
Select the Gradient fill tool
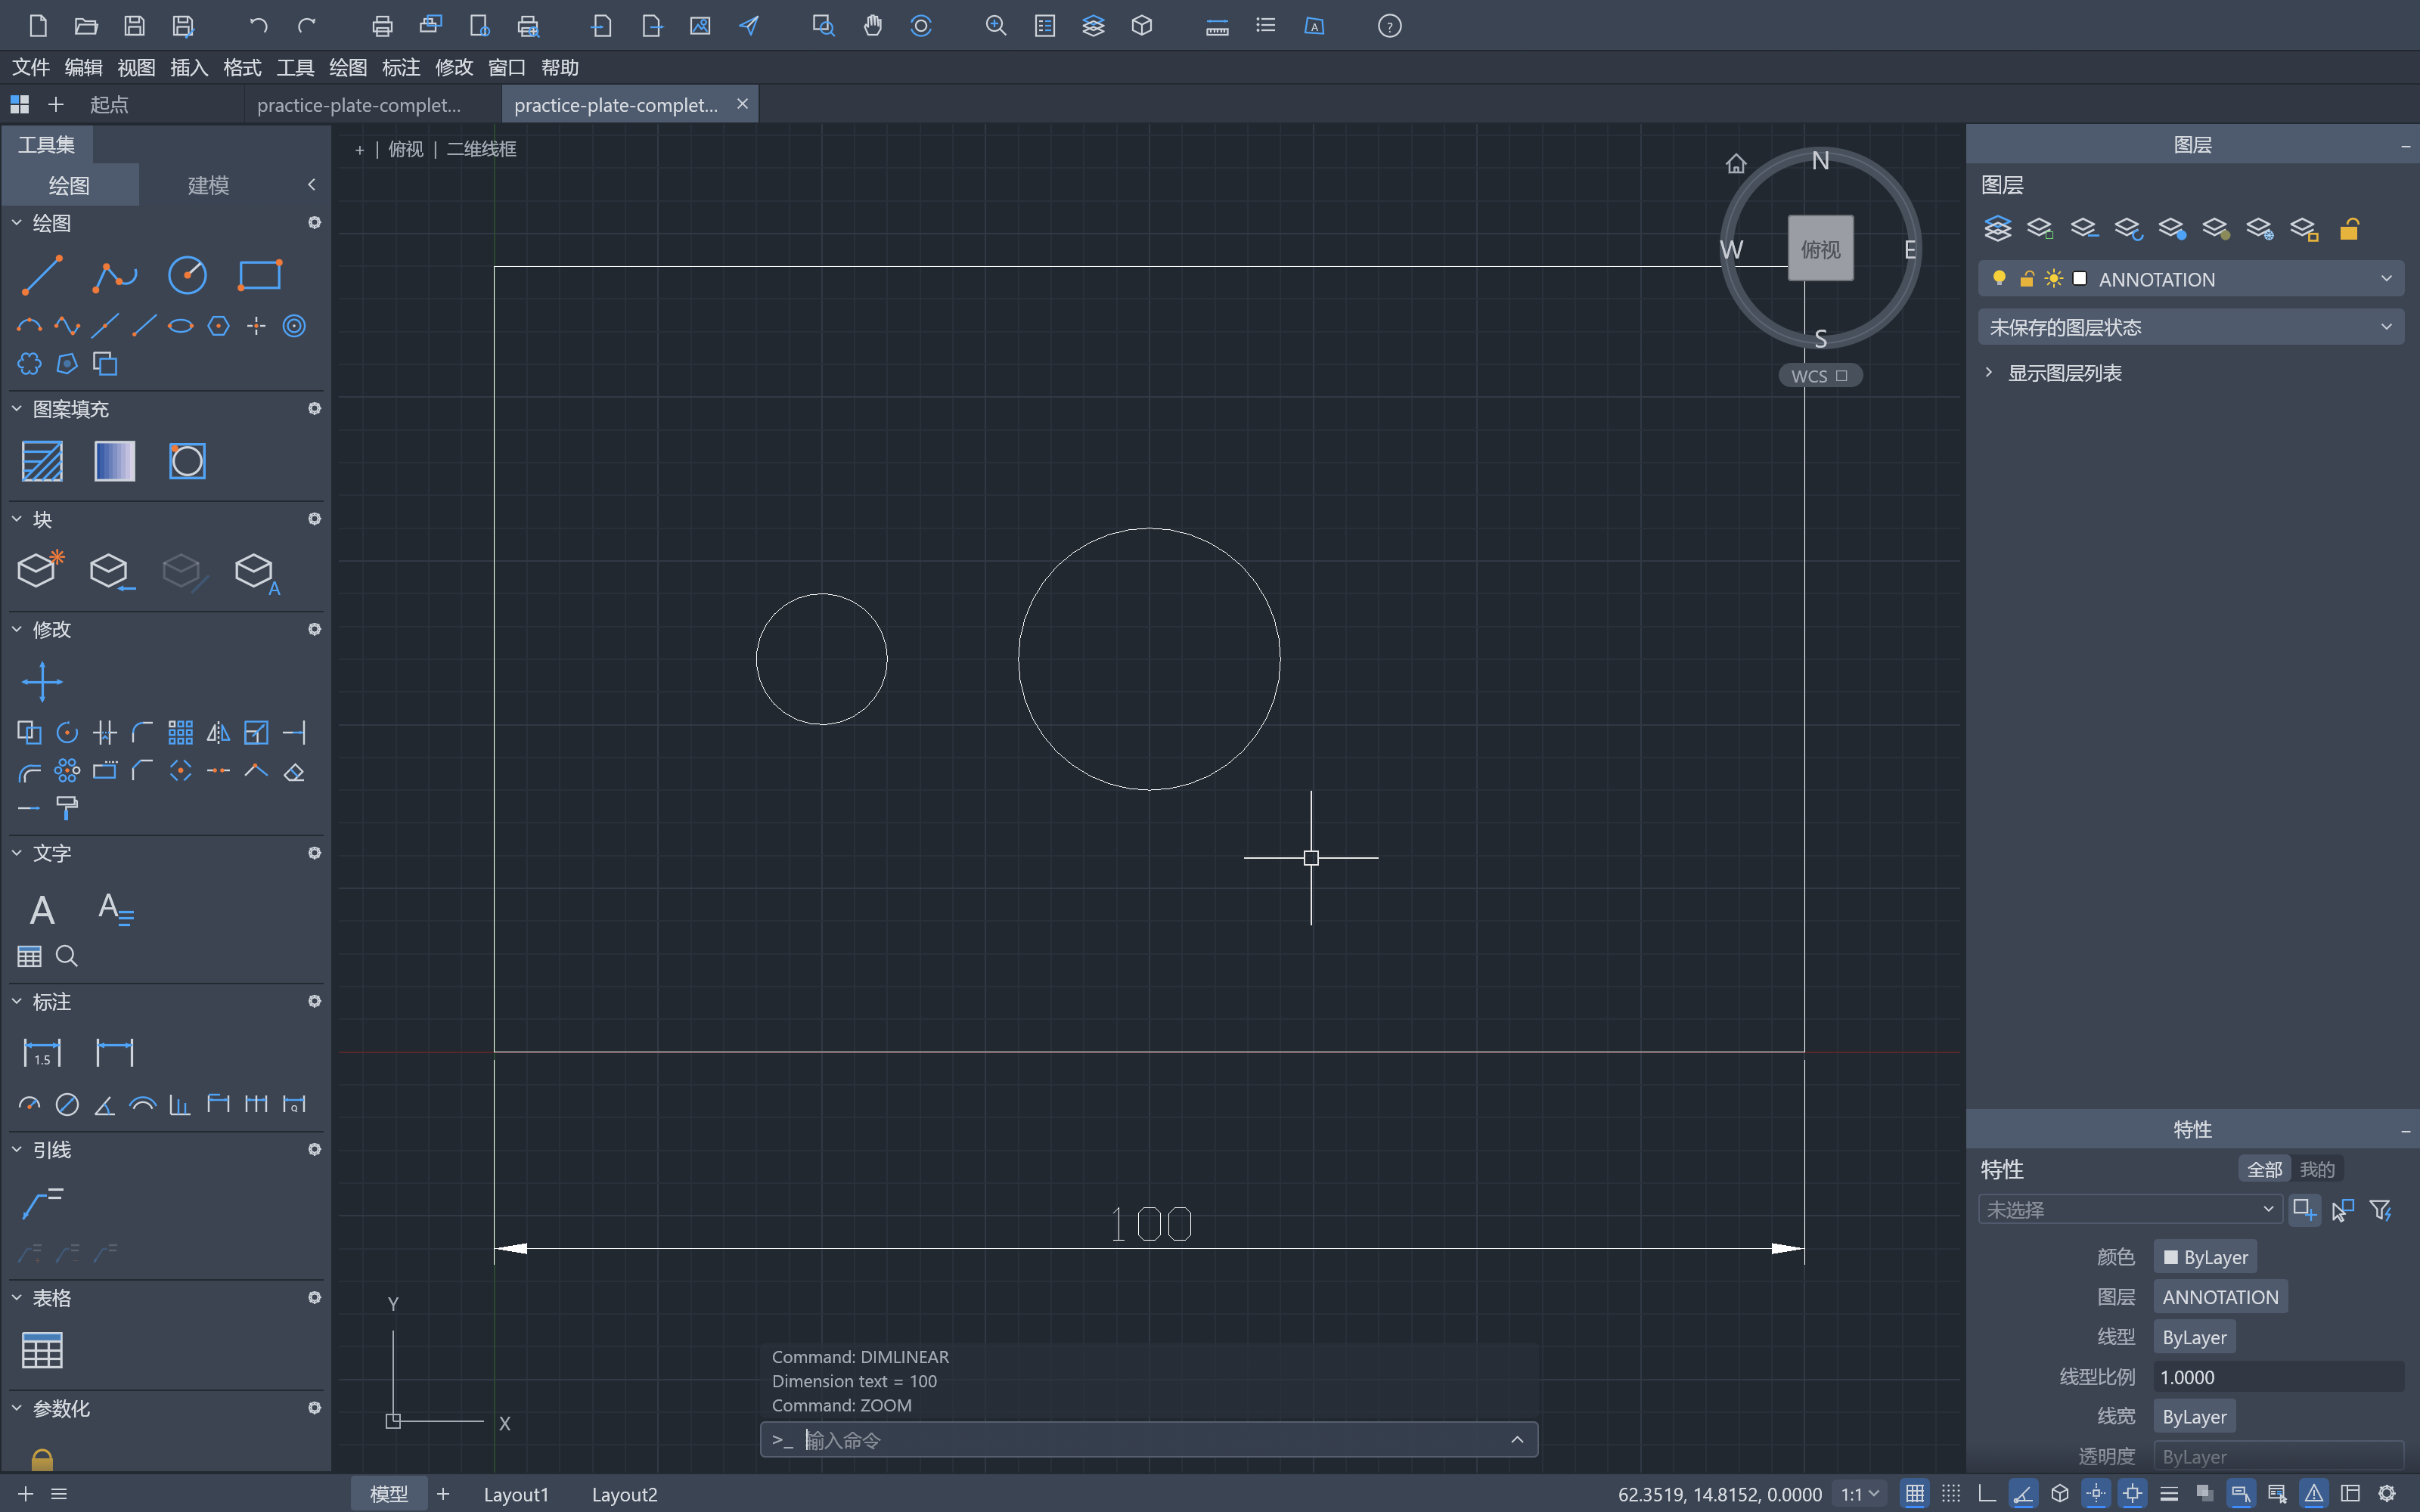point(114,461)
